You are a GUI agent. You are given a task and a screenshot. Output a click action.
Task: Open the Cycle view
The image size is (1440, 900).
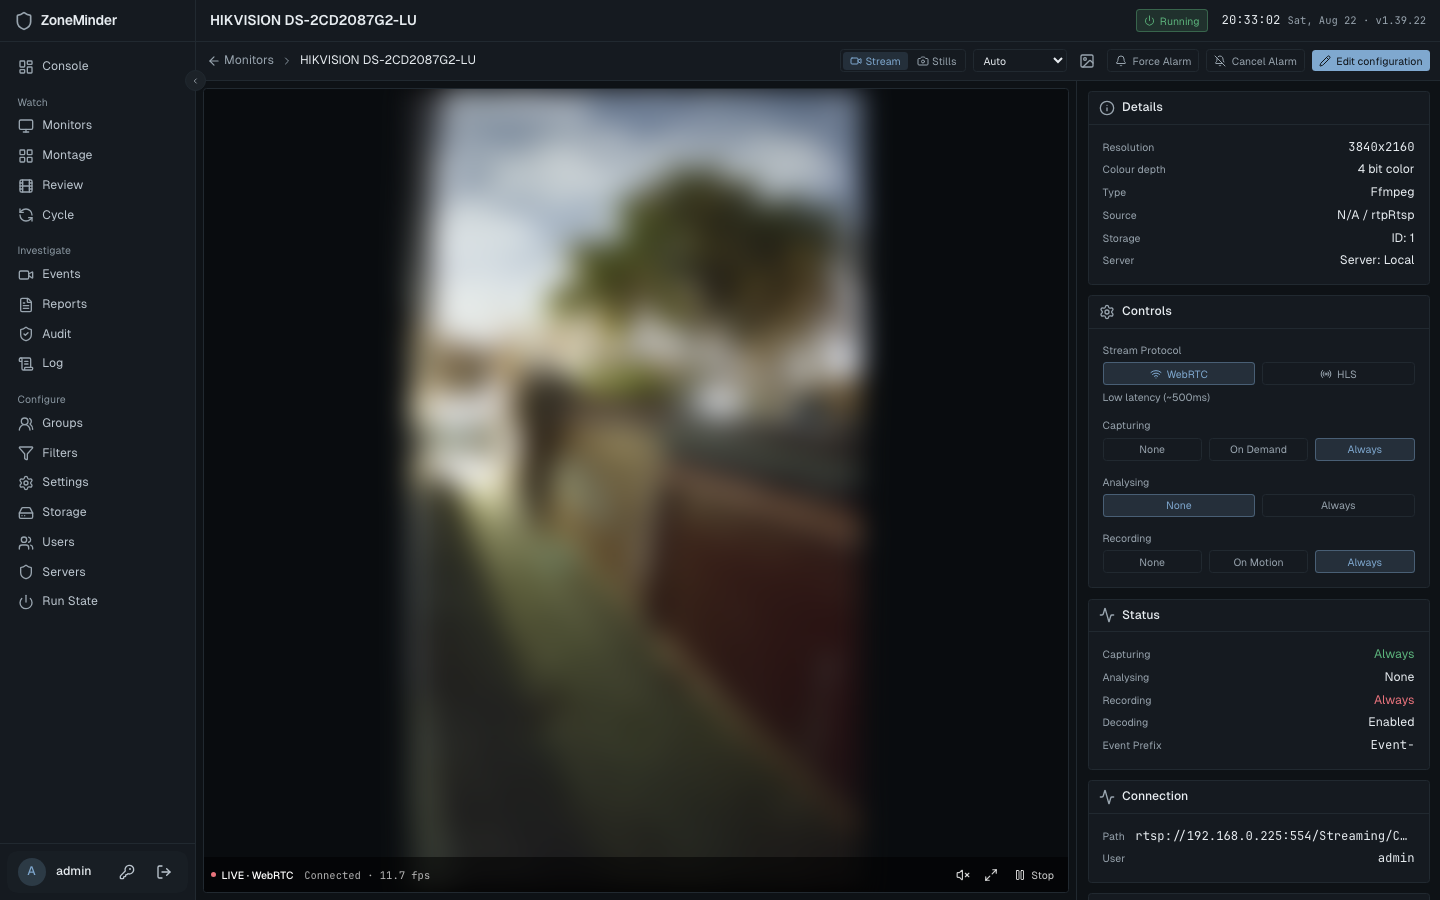(x=97, y=215)
